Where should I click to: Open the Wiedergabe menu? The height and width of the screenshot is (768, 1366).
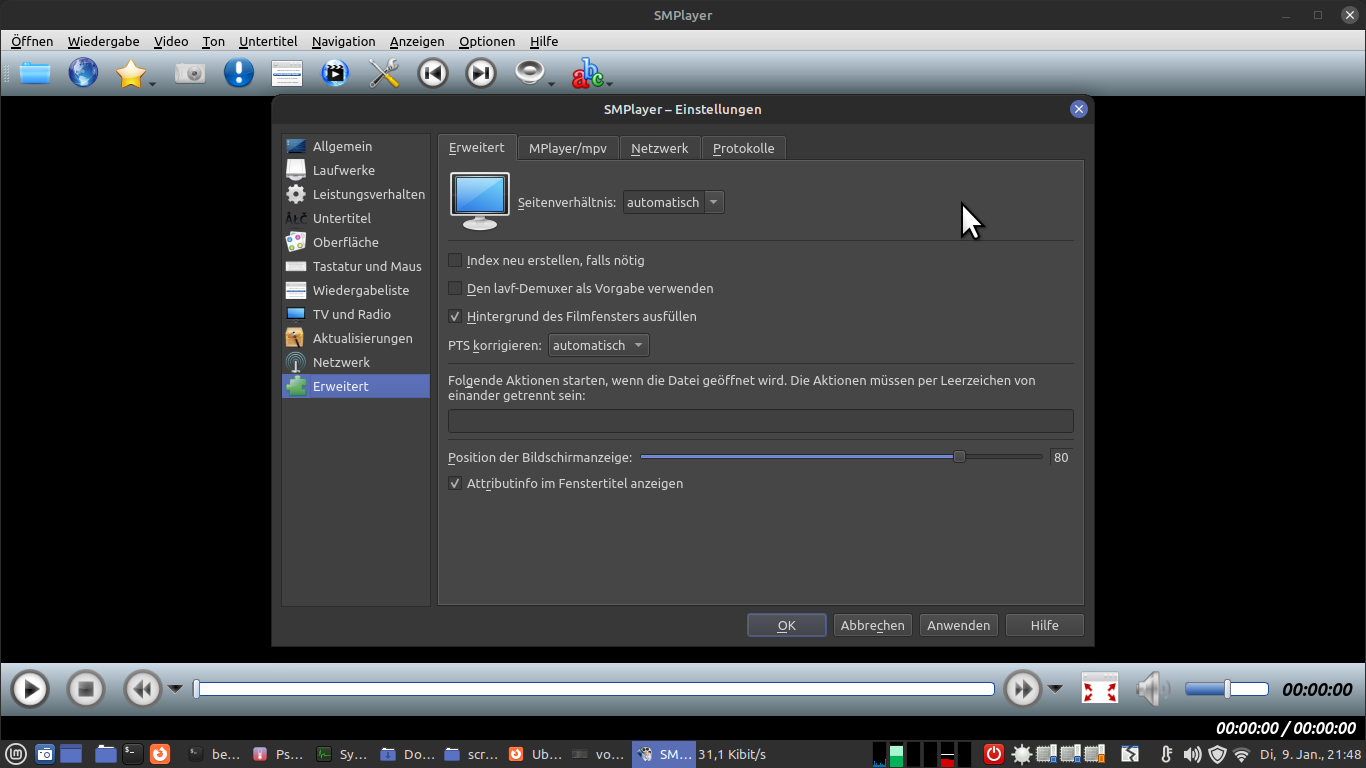coord(103,41)
